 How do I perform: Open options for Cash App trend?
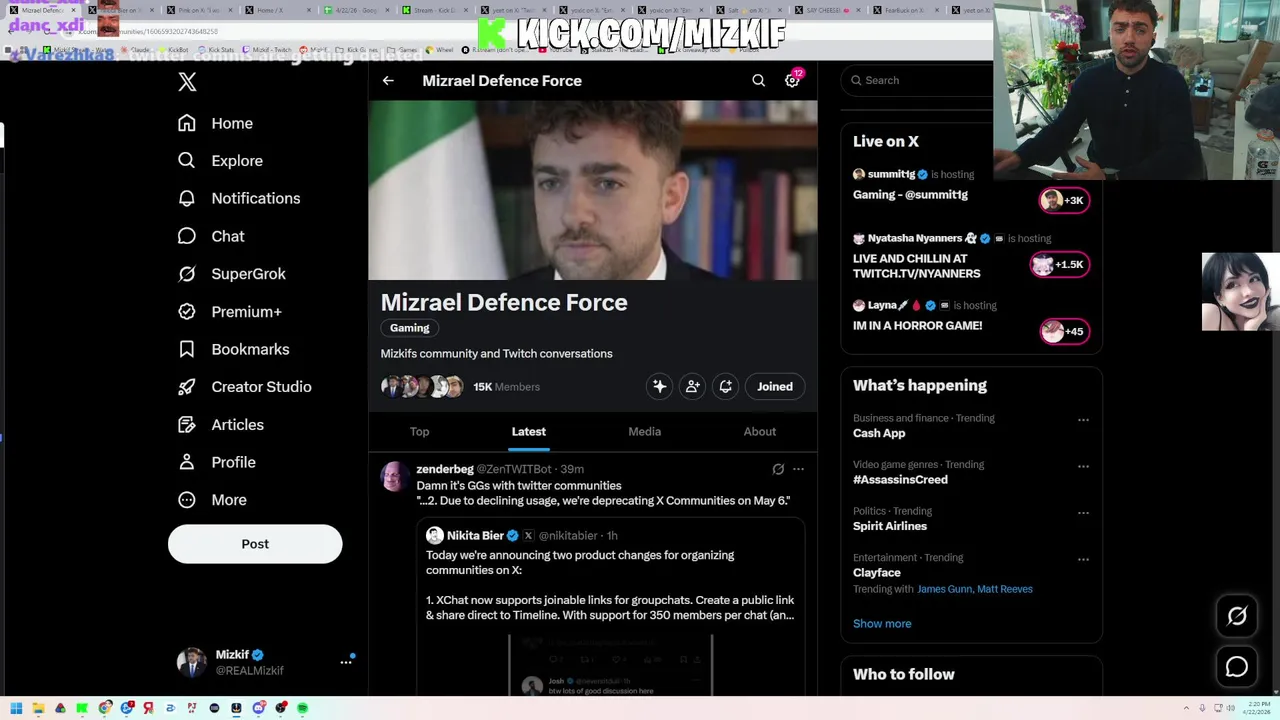tap(1083, 420)
